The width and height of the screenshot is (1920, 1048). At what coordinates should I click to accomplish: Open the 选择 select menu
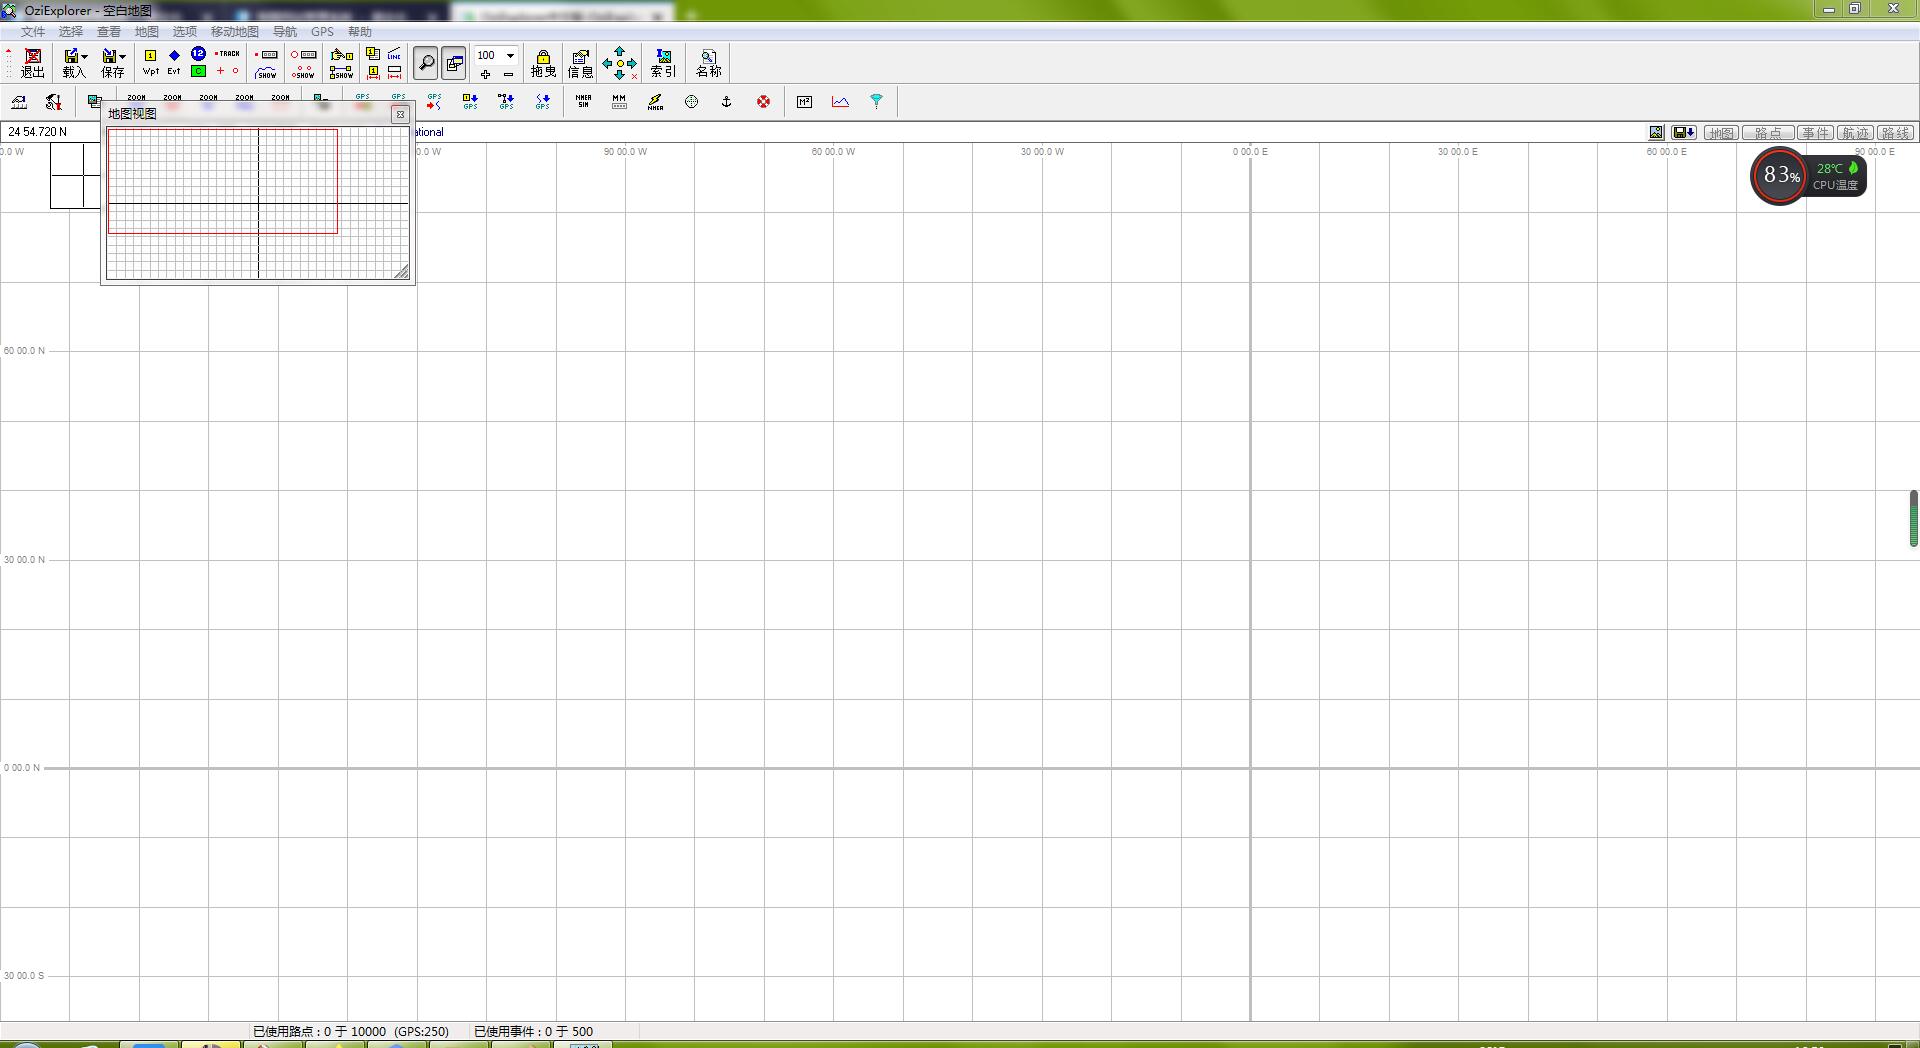point(71,32)
